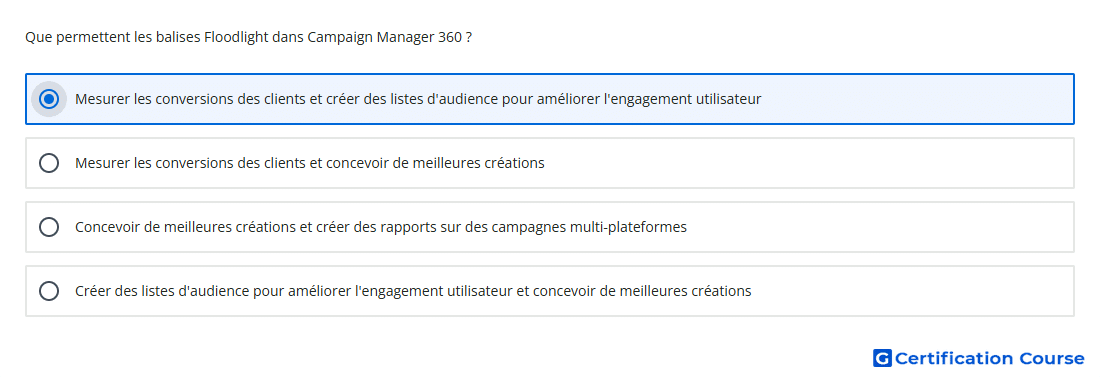Select radio for multi-plateformes reports option
The image size is (1100, 377).
49,227
